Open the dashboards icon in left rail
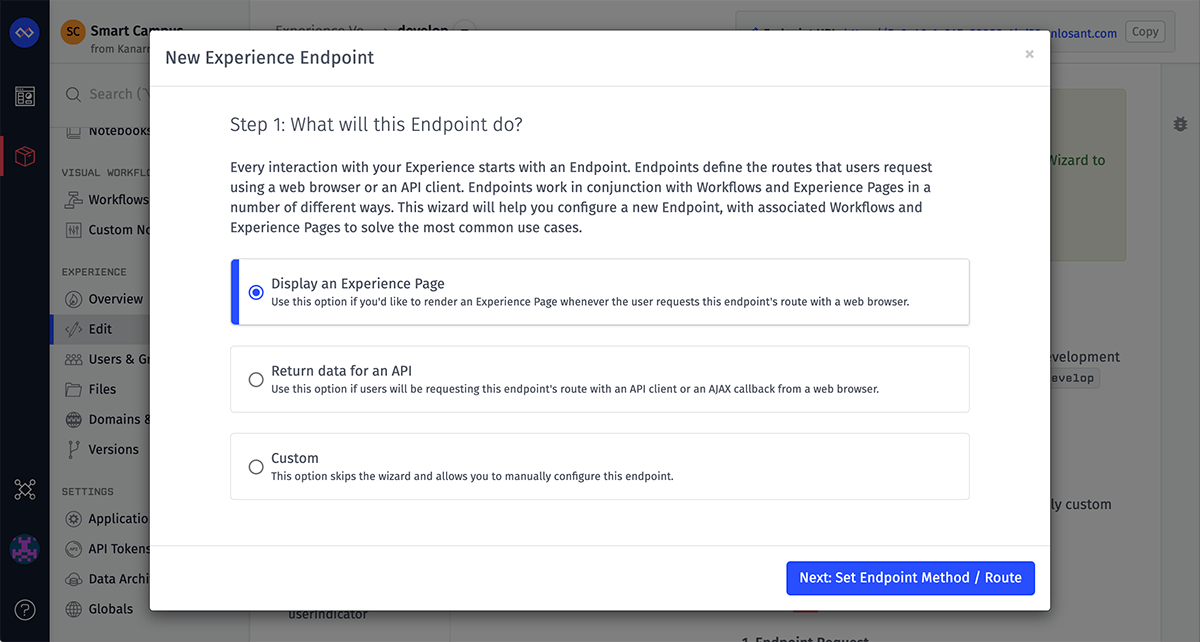The image size is (1200, 642). tap(24, 97)
